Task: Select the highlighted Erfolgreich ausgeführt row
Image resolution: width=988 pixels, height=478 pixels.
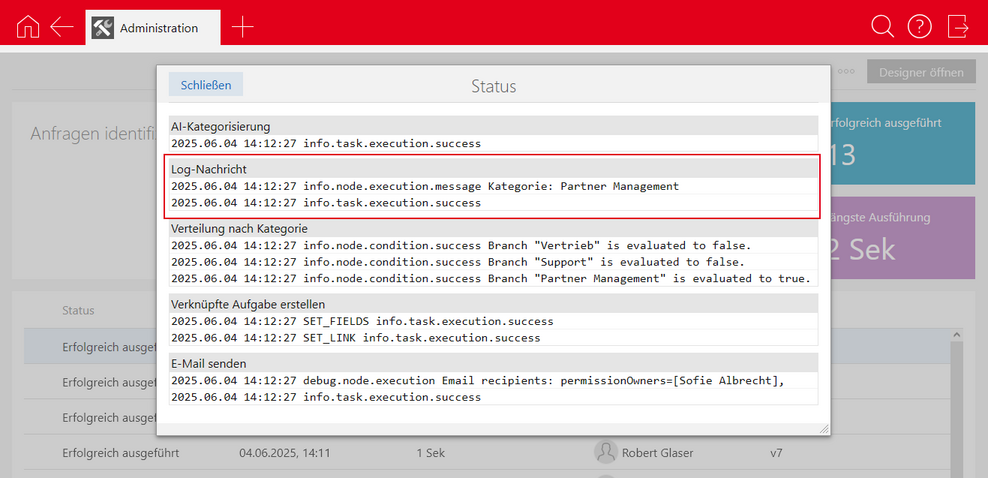Action: click(x=90, y=347)
